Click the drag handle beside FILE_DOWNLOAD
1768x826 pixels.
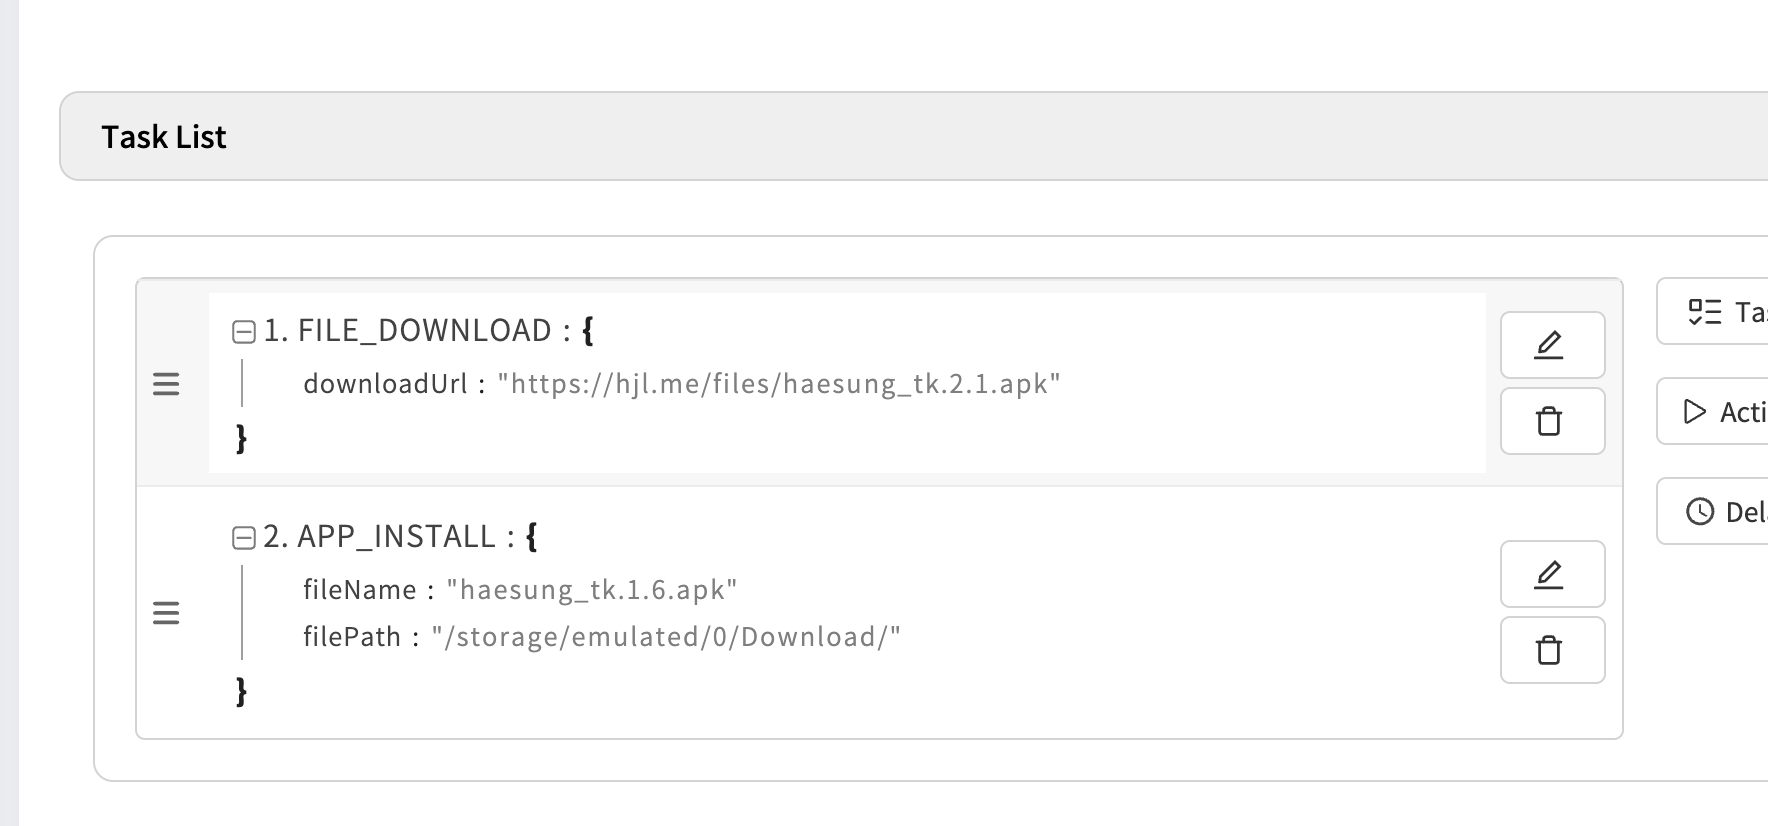click(166, 384)
